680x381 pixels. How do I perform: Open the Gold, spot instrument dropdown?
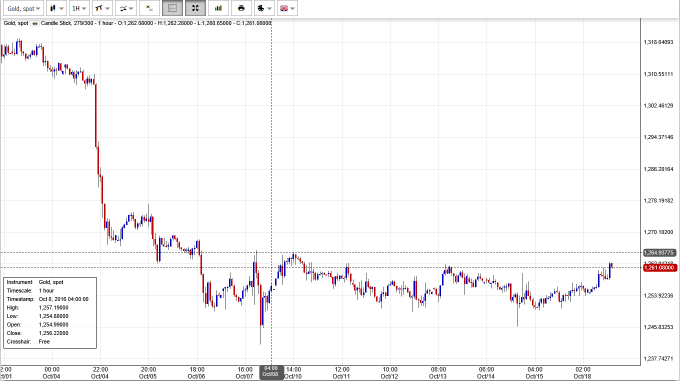(x=23, y=8)
